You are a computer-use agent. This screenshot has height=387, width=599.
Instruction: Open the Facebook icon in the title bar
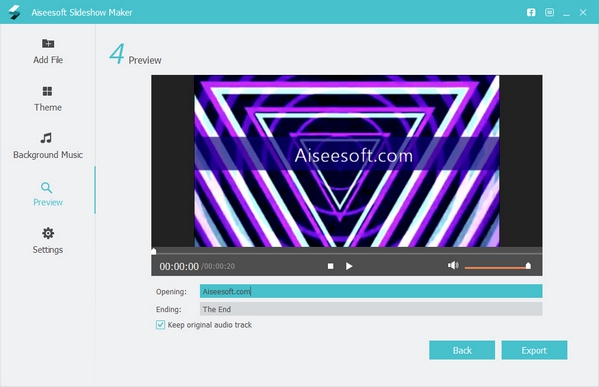531,12
